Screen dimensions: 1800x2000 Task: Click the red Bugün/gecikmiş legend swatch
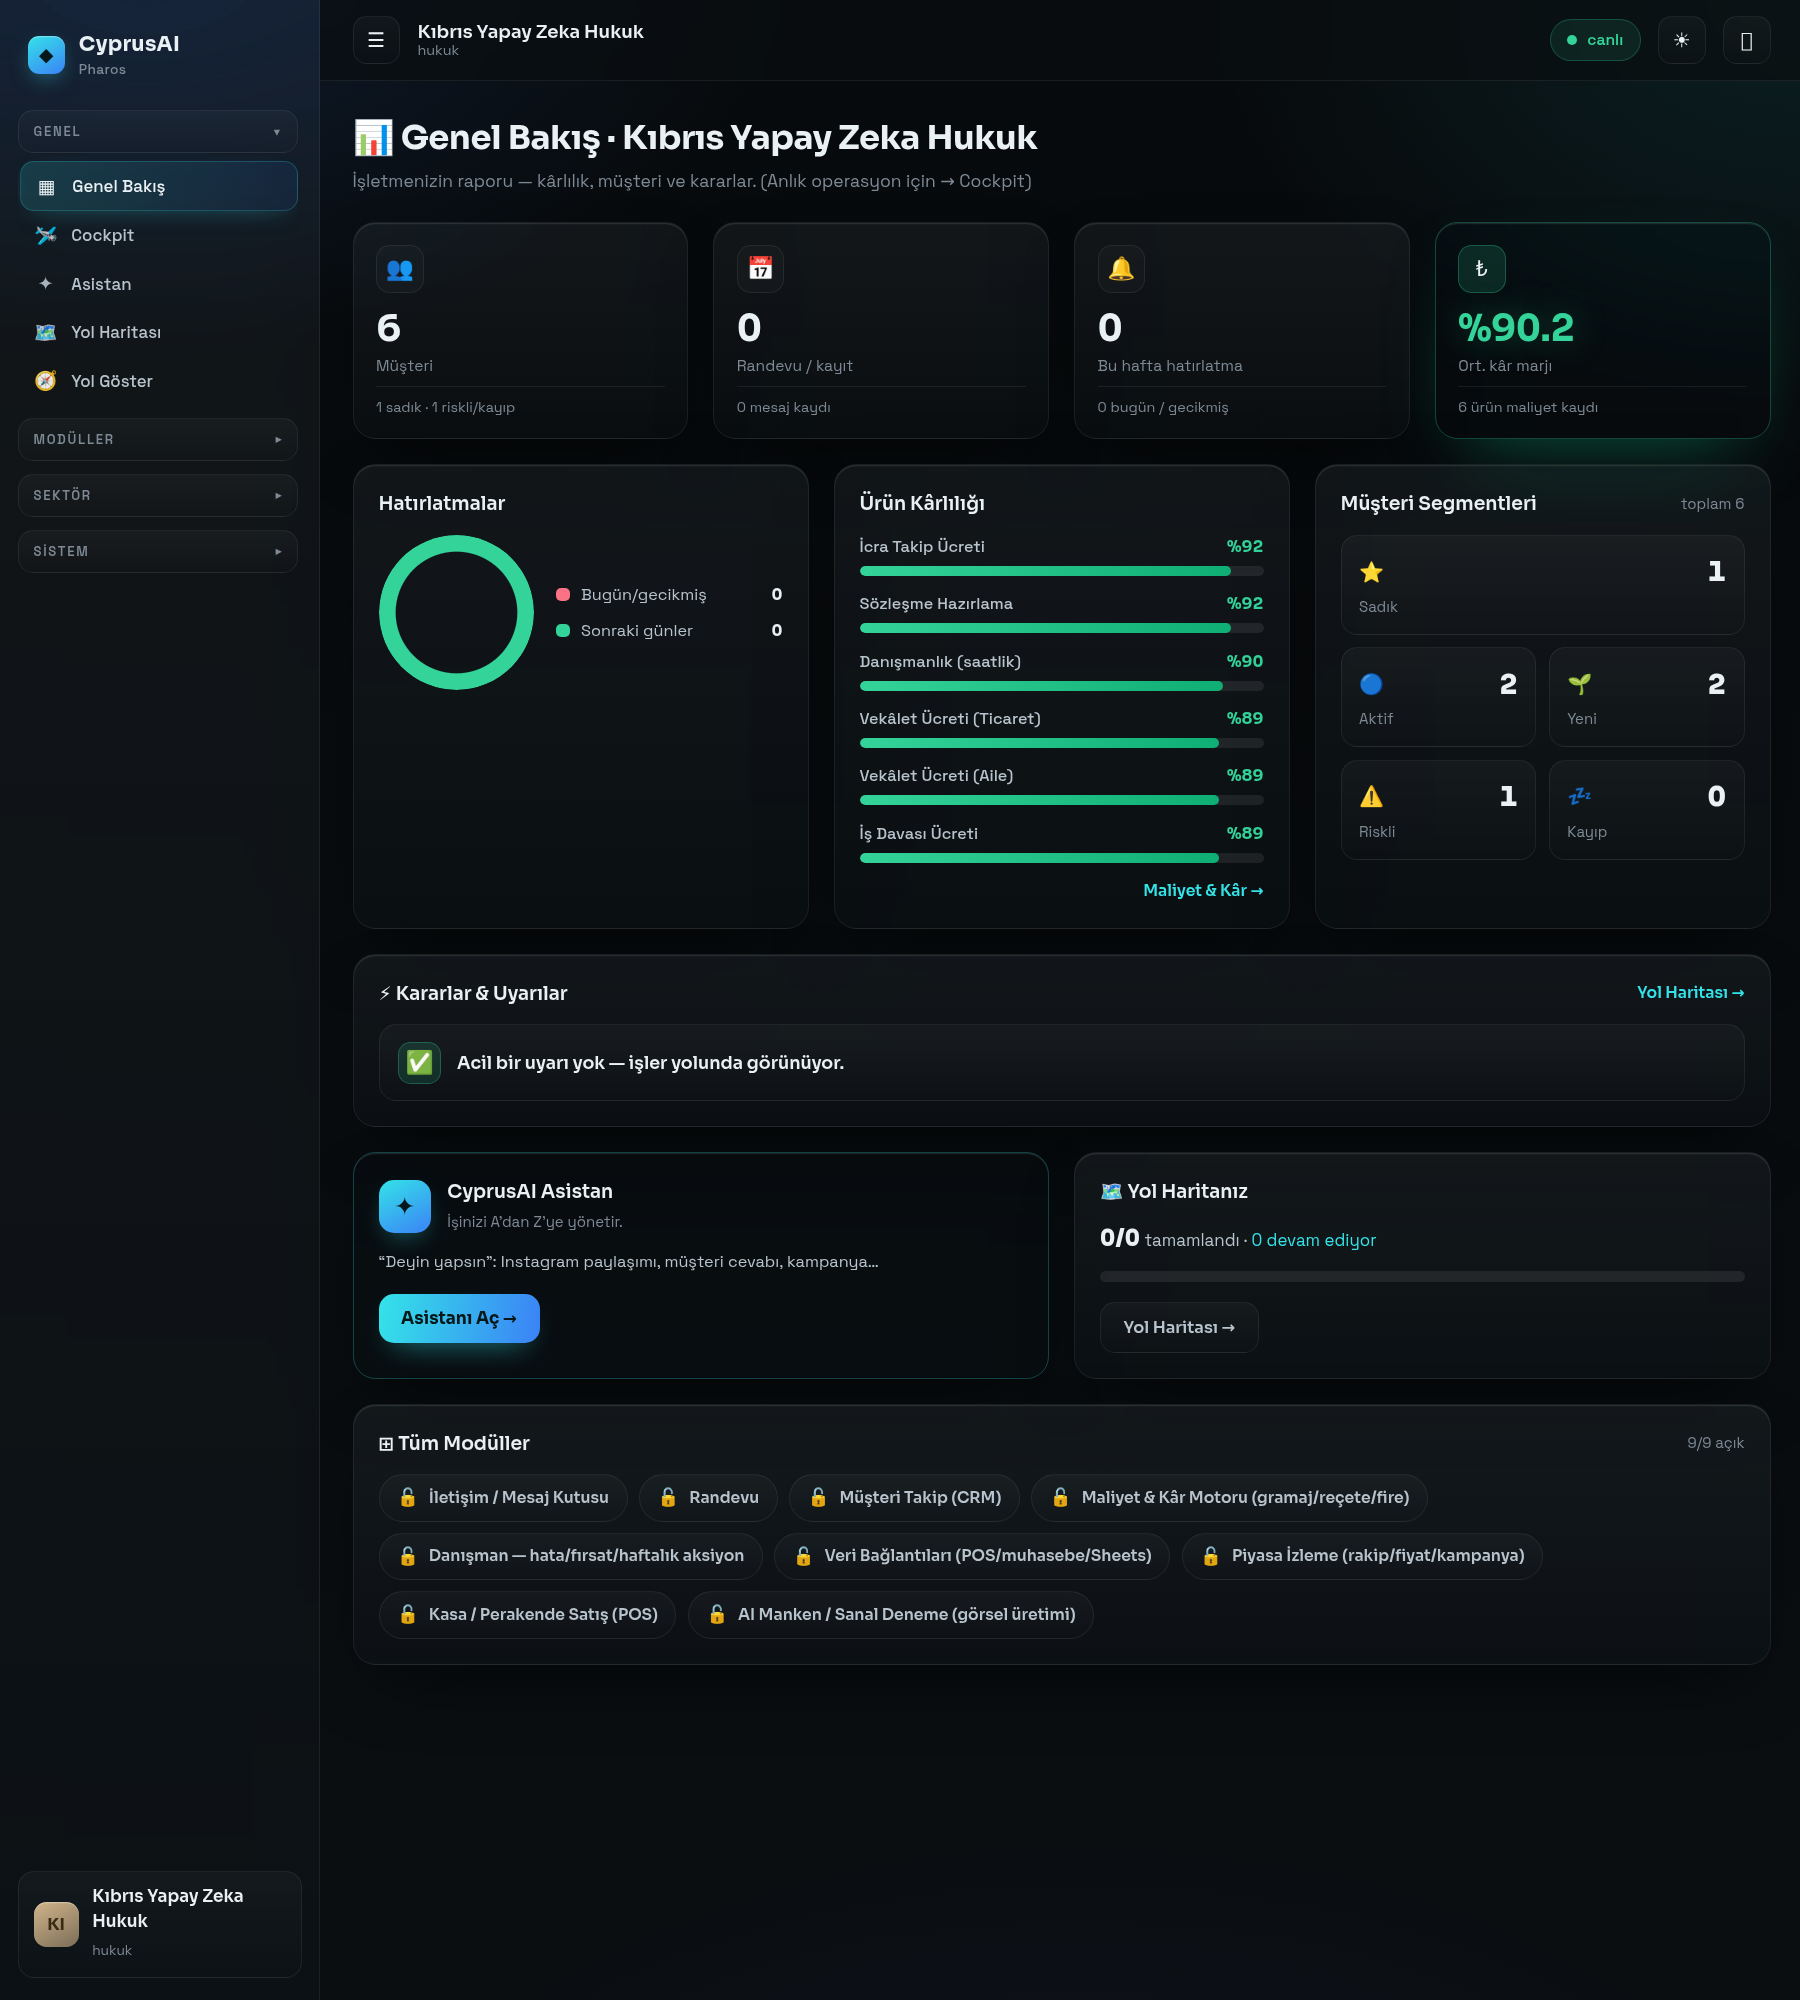pos(563,595)
